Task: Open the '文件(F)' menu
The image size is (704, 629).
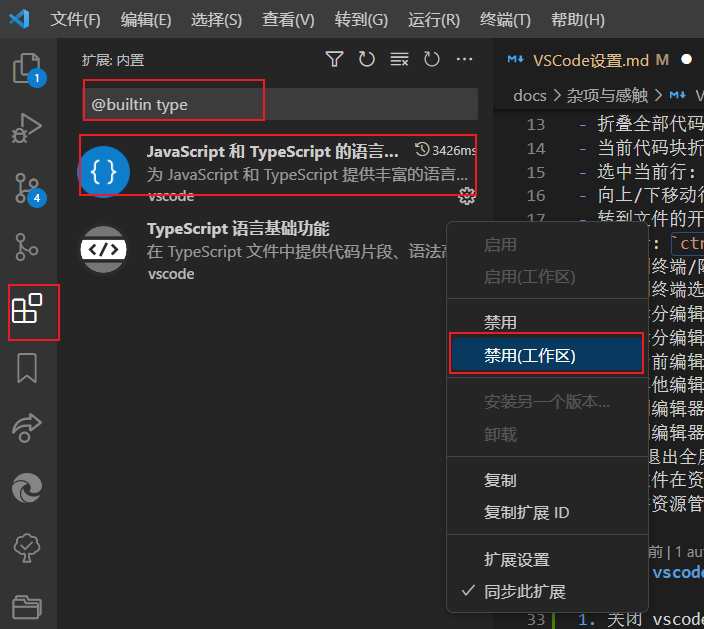Action: click(x=75, y=20)
